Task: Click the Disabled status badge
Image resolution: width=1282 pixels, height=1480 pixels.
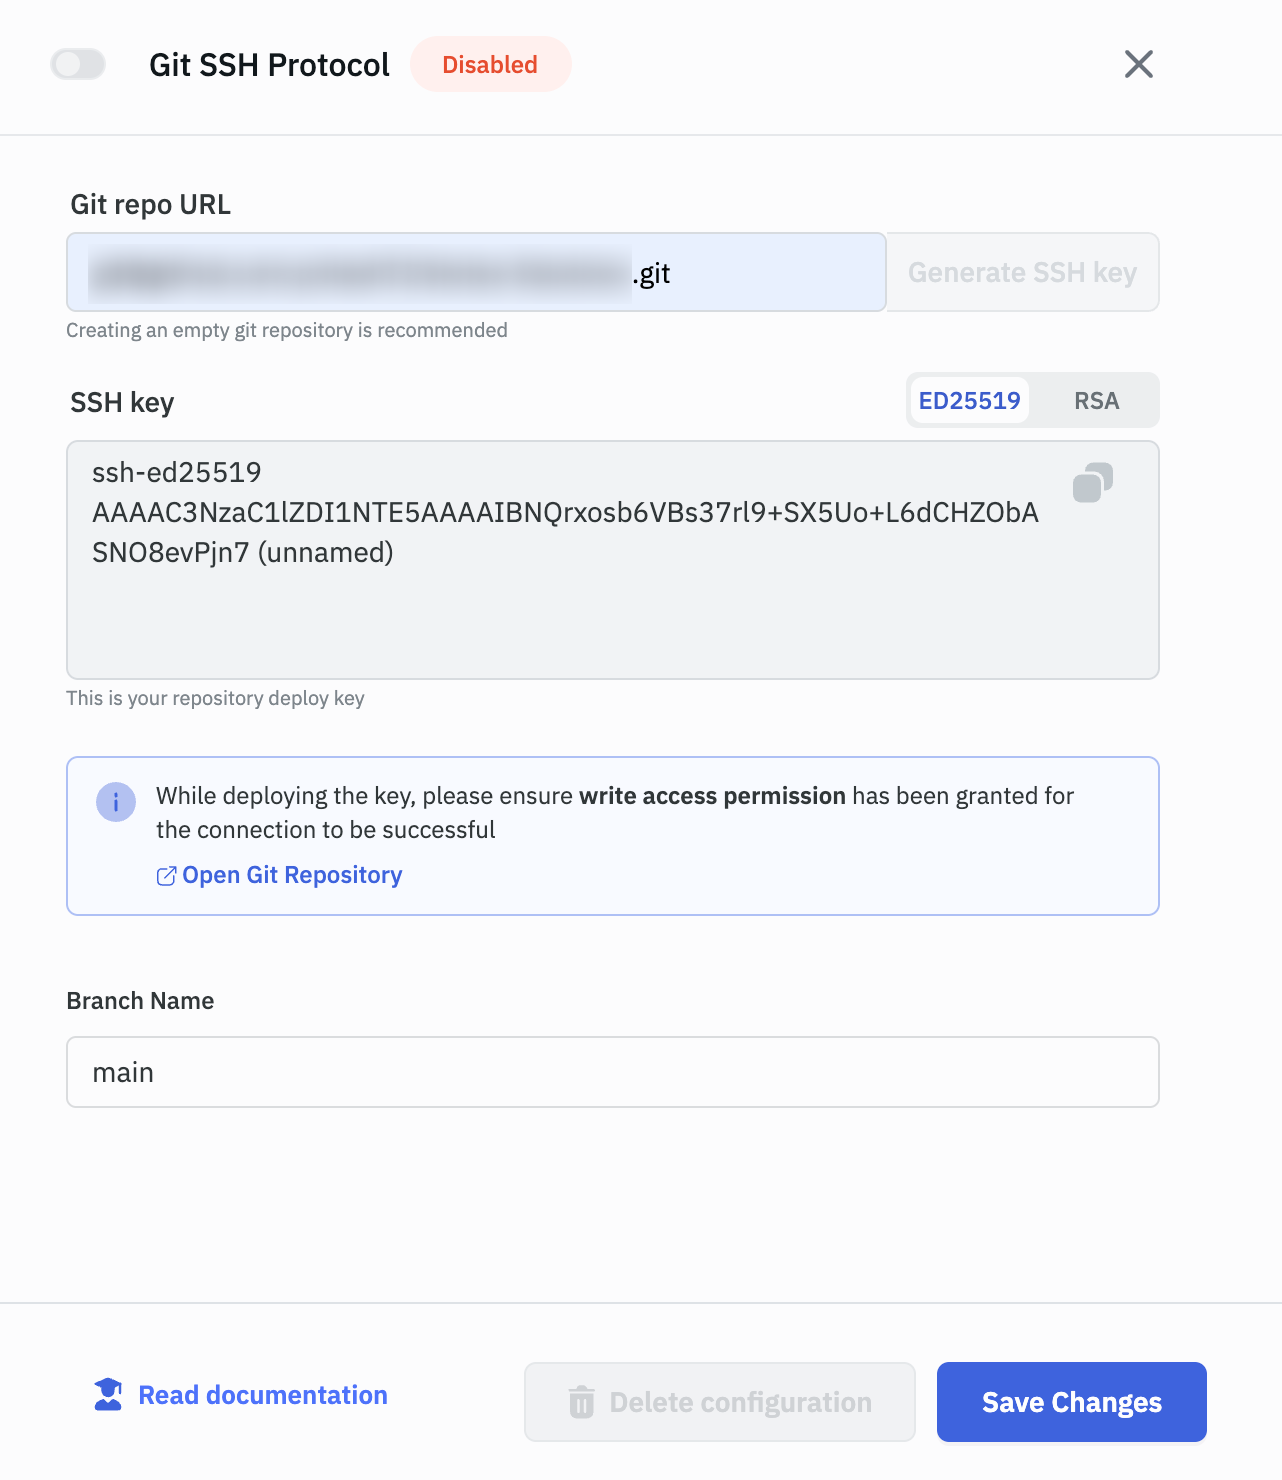Action: [x=490, y=64]
